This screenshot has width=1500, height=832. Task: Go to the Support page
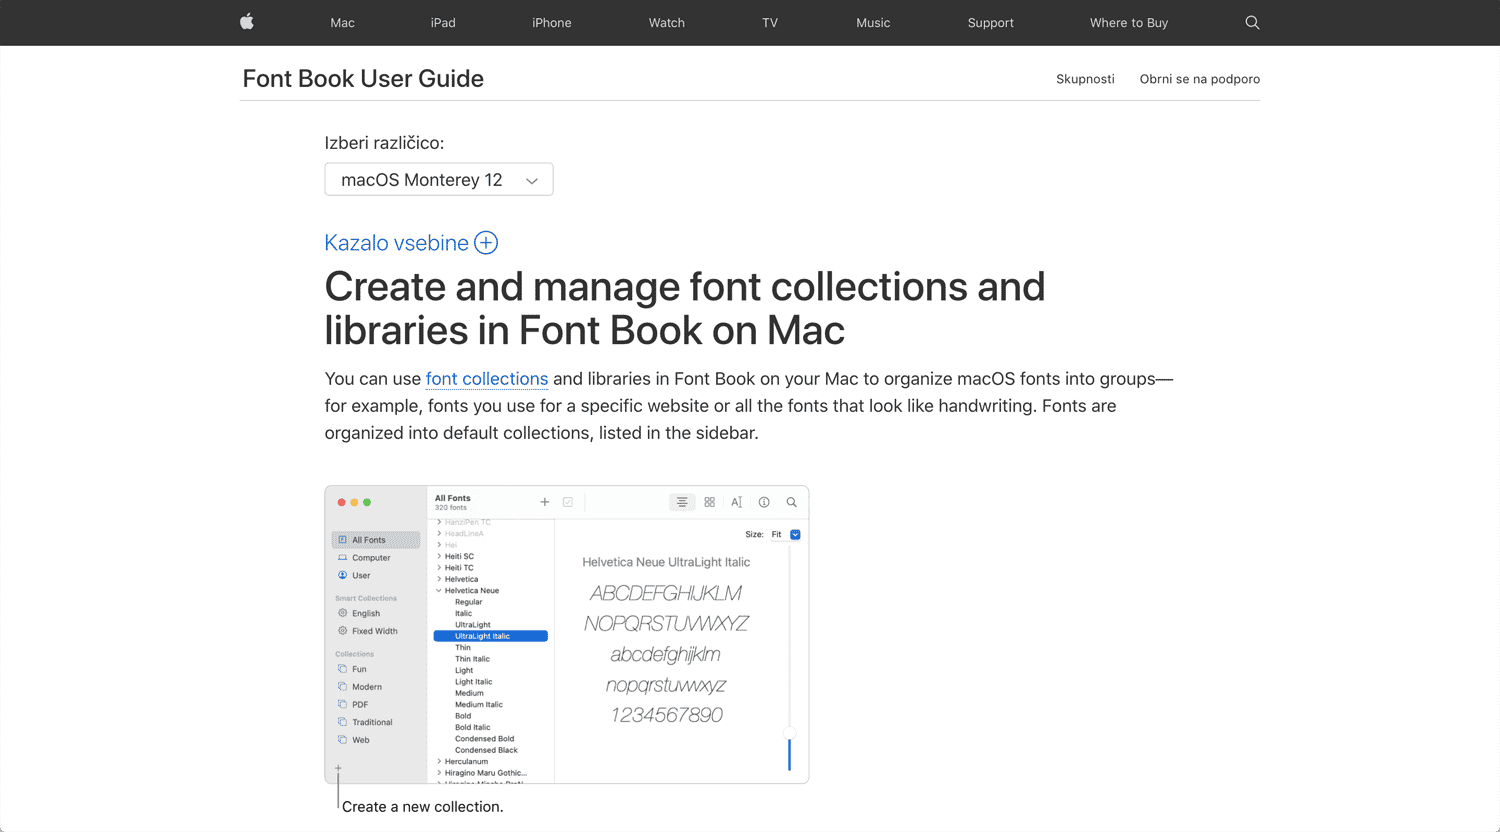tap(991, 23)
